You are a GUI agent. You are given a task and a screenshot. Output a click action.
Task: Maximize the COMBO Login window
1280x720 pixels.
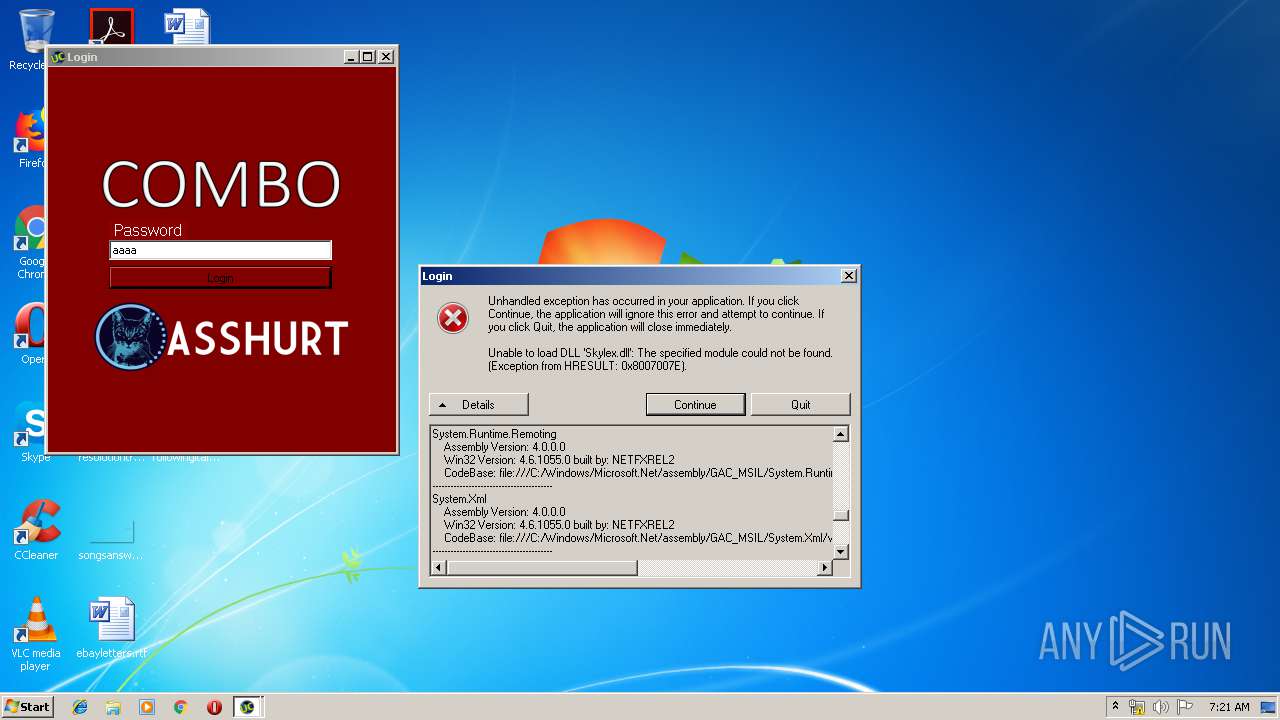(368, 57)
